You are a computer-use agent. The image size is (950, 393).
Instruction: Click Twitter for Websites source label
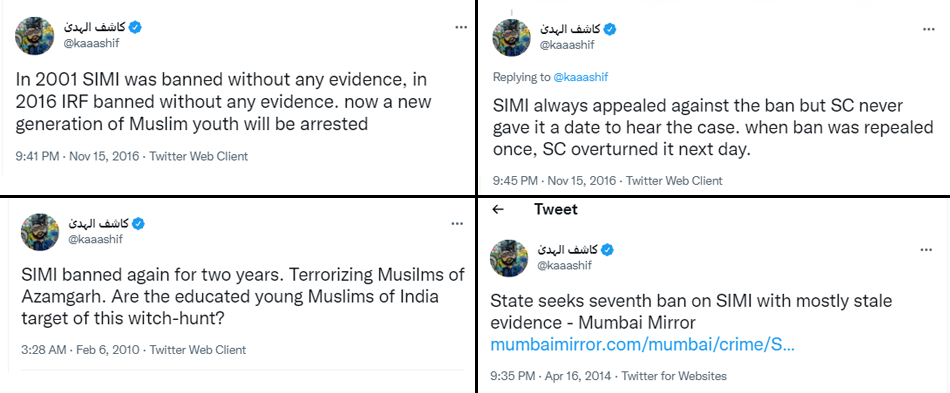tap(674, 376)
